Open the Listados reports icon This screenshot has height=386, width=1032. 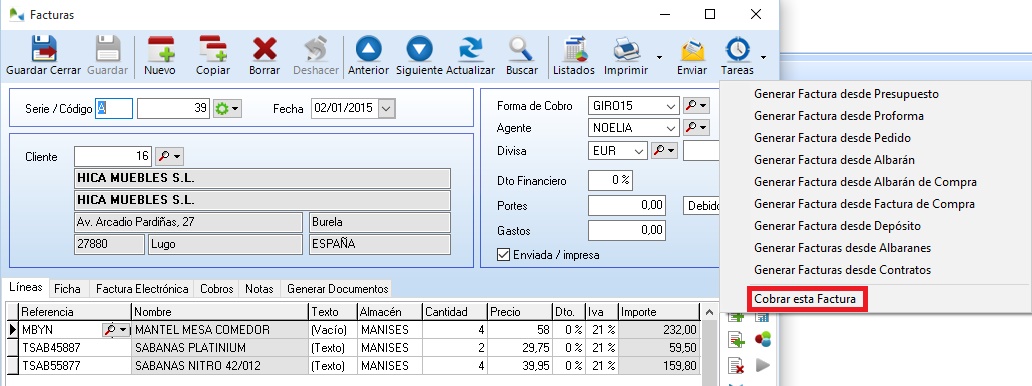coord(575,49)
